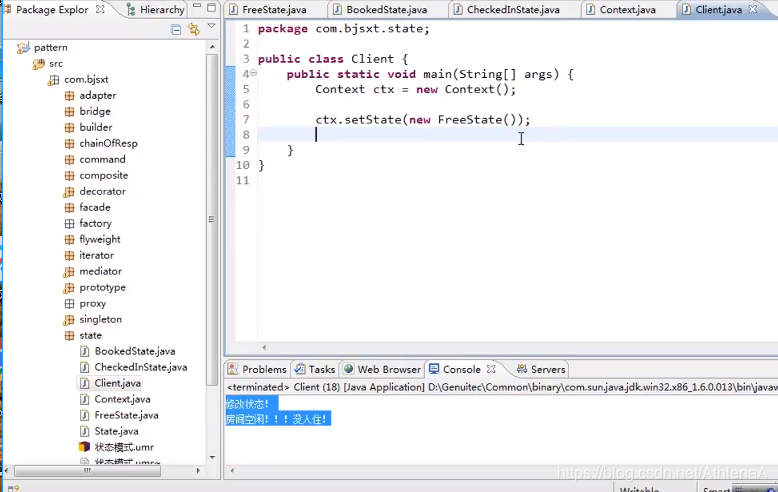Open the Context.java editor tab
The image size is (778, 492).
pos(627,9)
